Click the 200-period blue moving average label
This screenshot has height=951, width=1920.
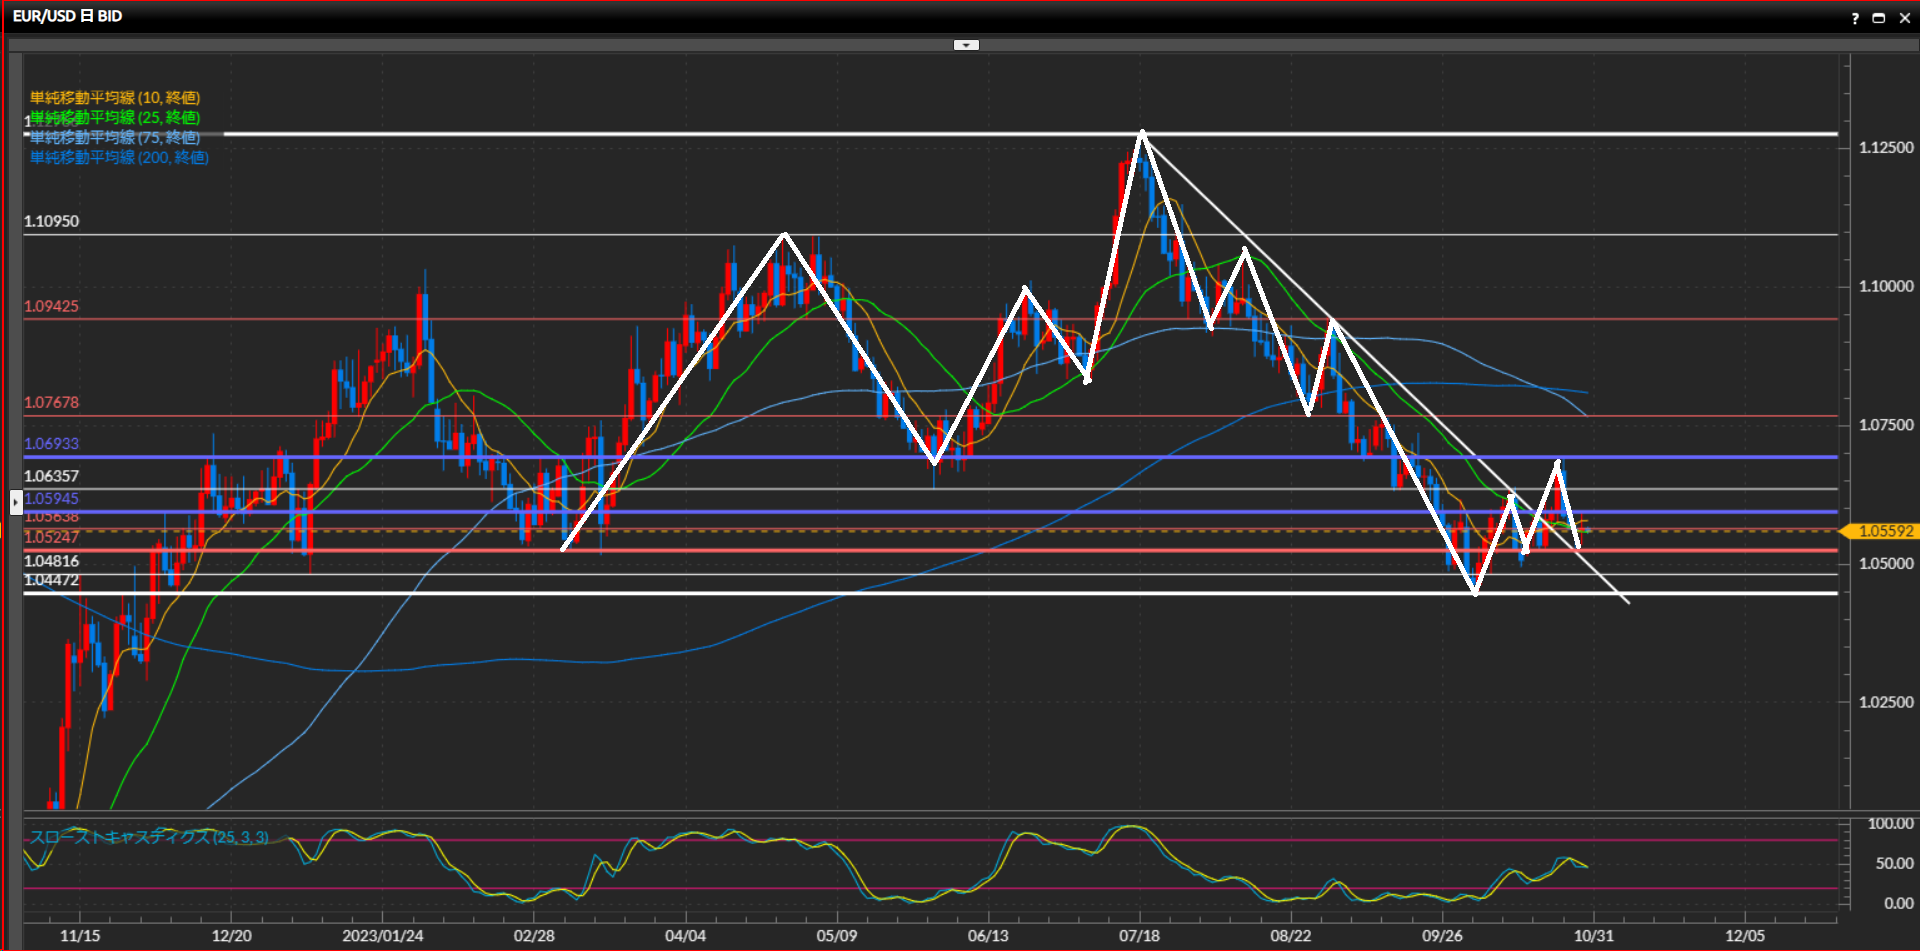[119, 157]
